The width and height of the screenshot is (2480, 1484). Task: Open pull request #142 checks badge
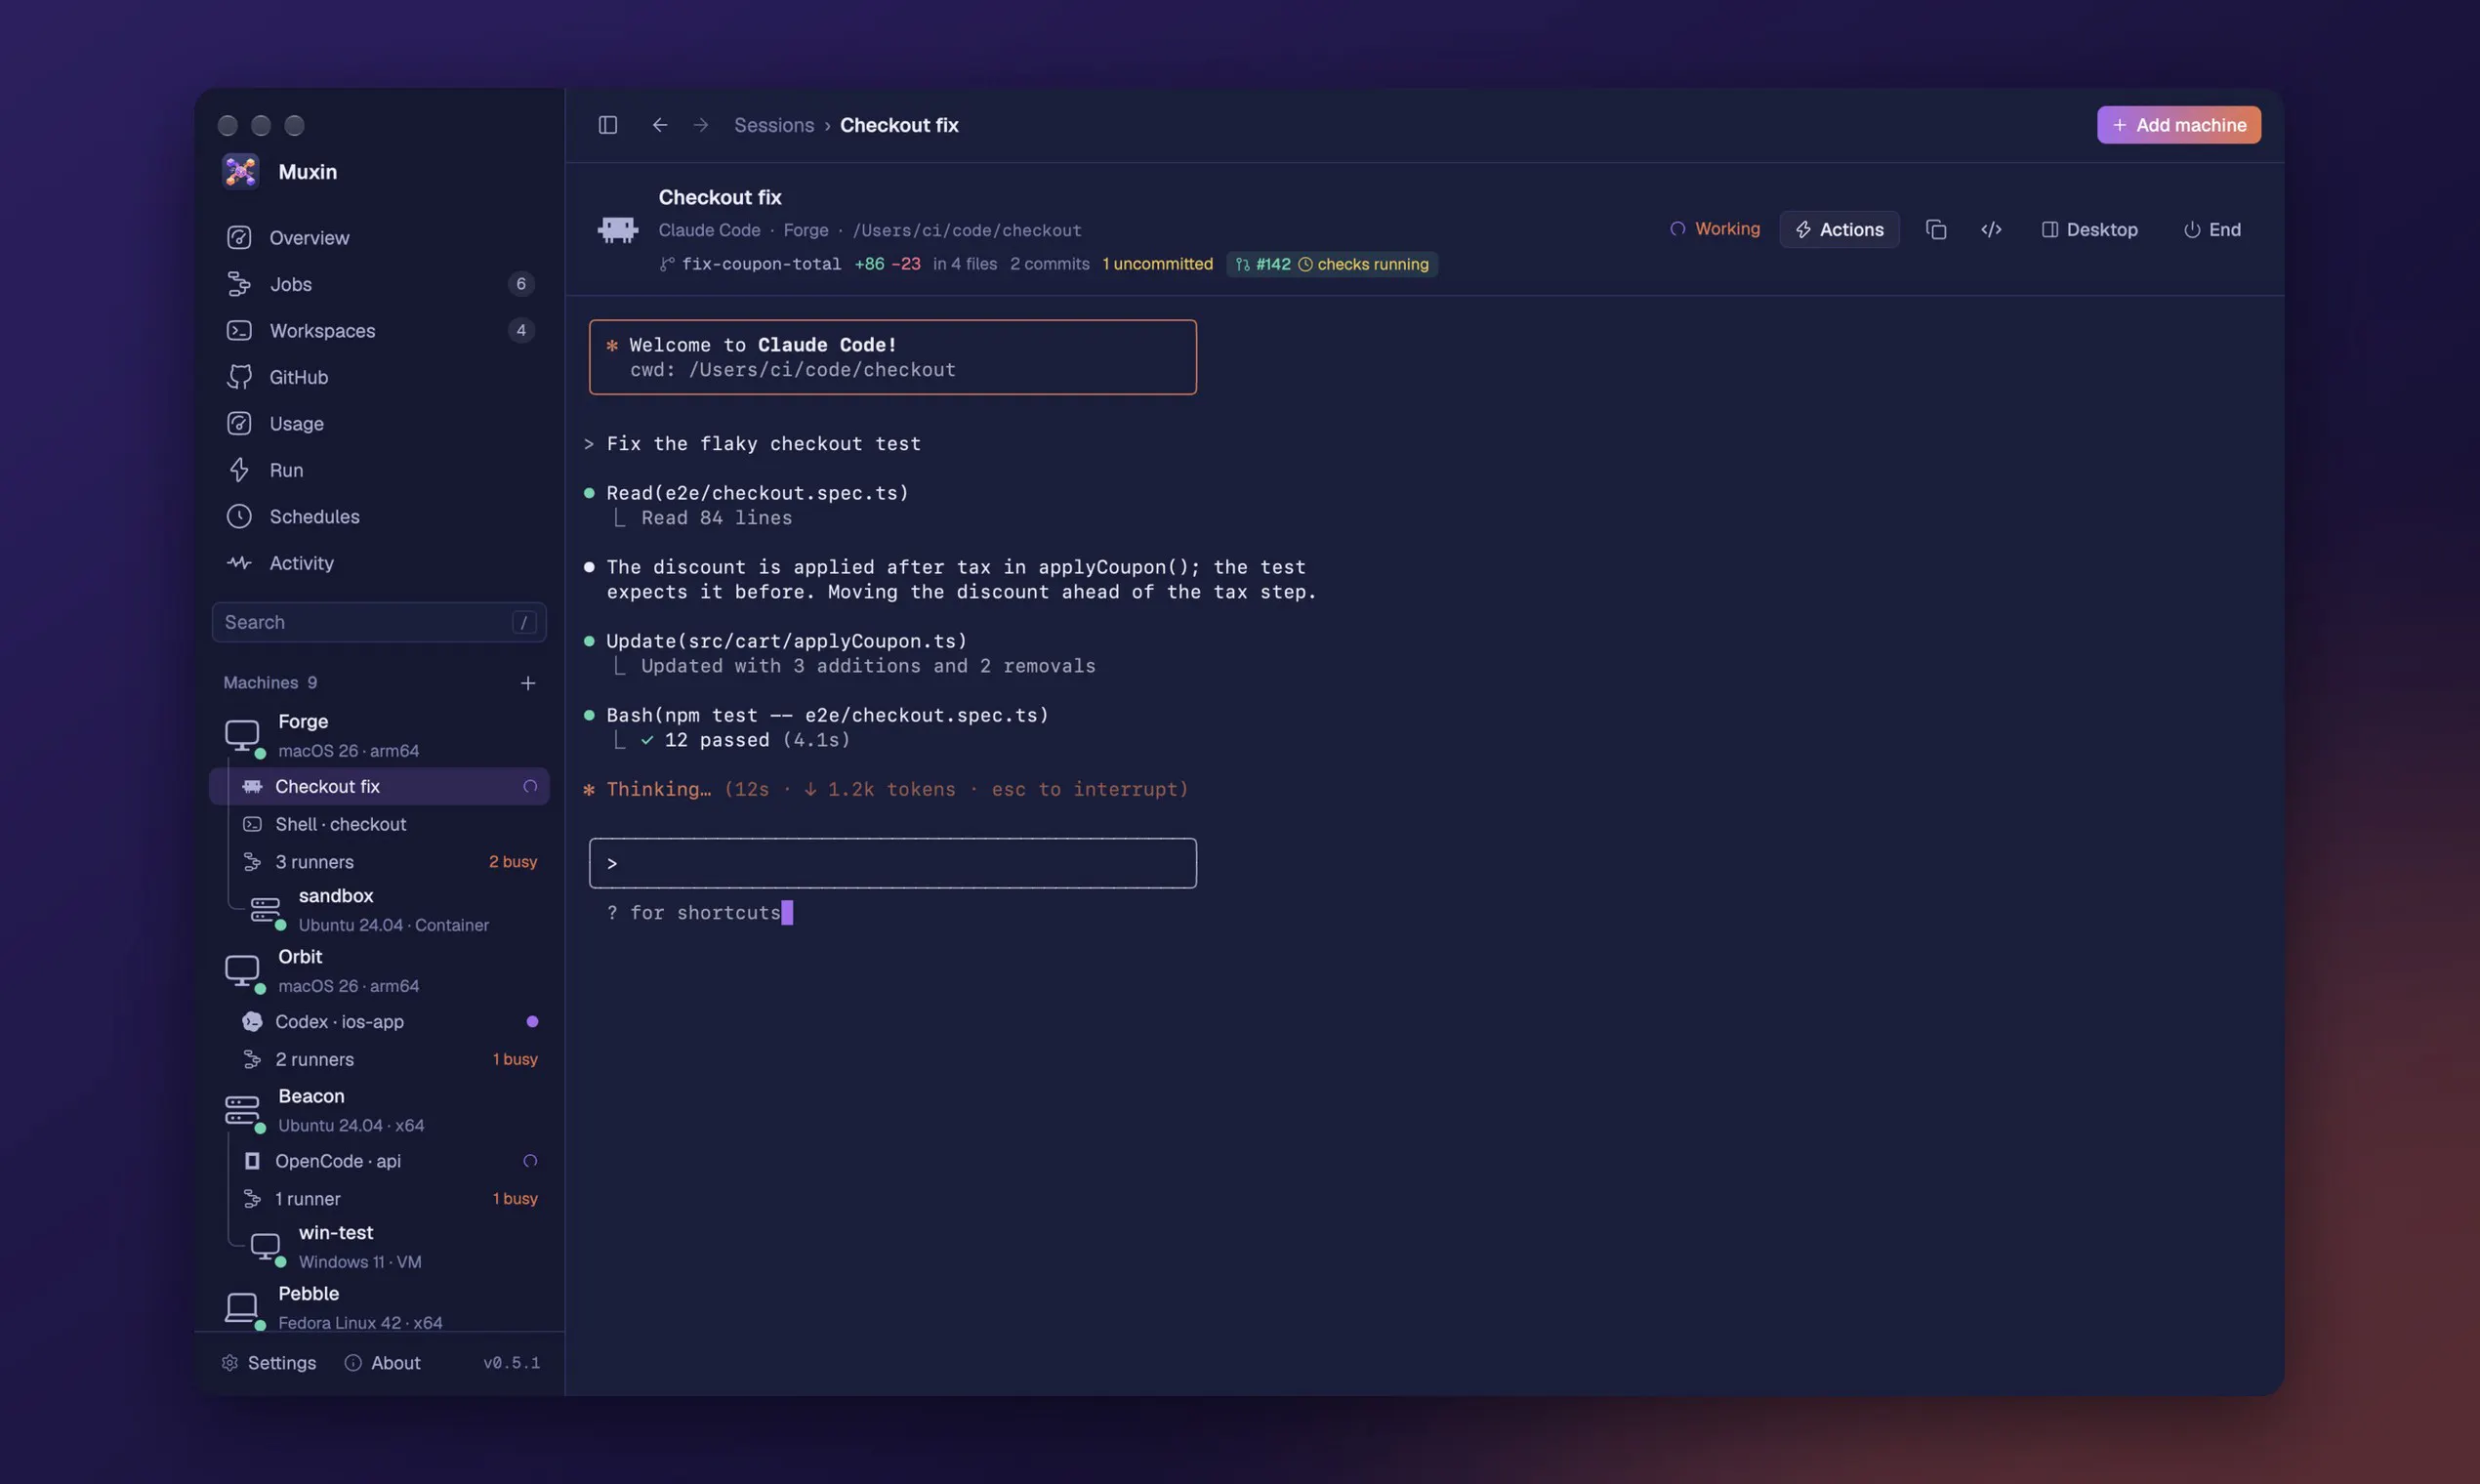tap(1332, 264)
